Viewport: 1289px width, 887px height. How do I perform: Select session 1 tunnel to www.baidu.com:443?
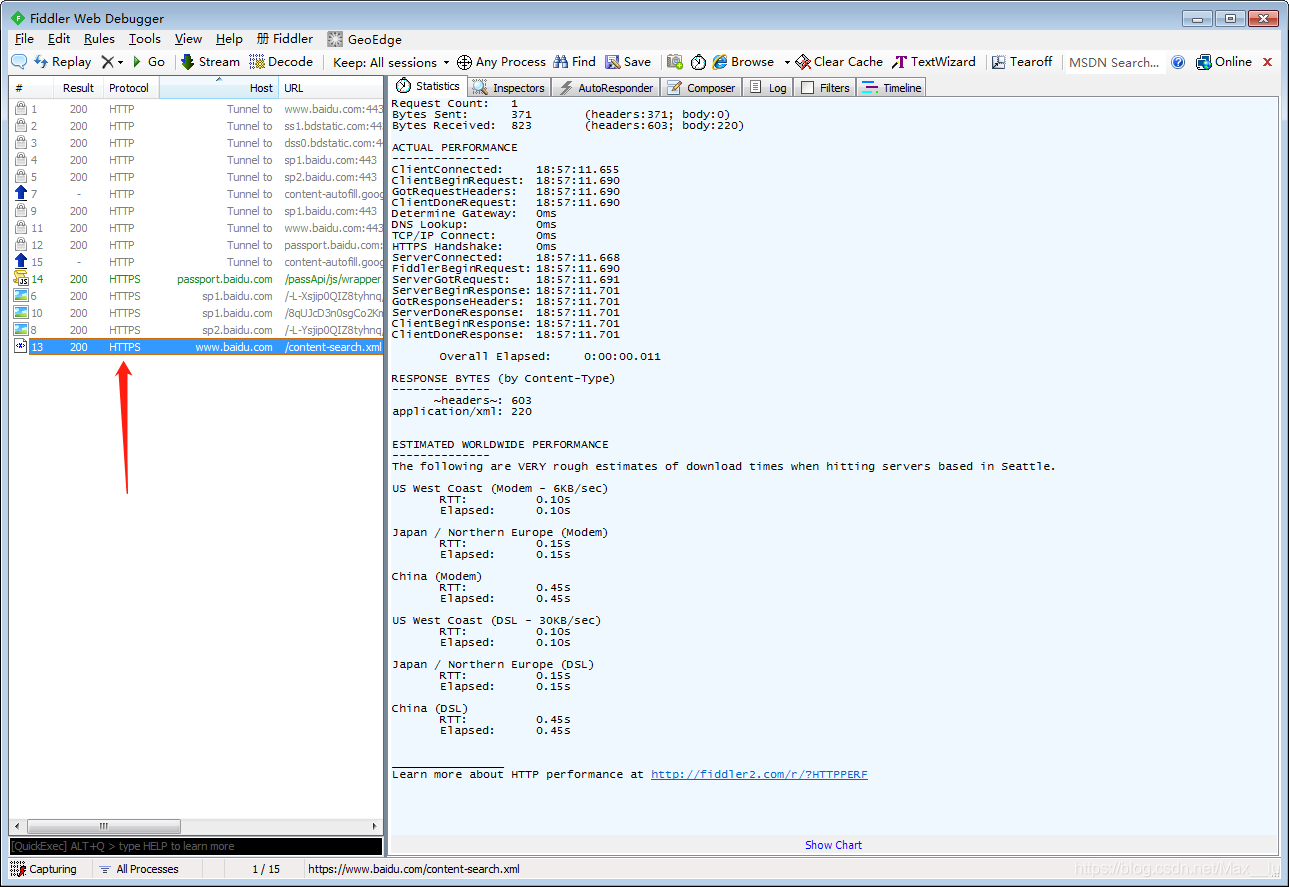point(196,109)
